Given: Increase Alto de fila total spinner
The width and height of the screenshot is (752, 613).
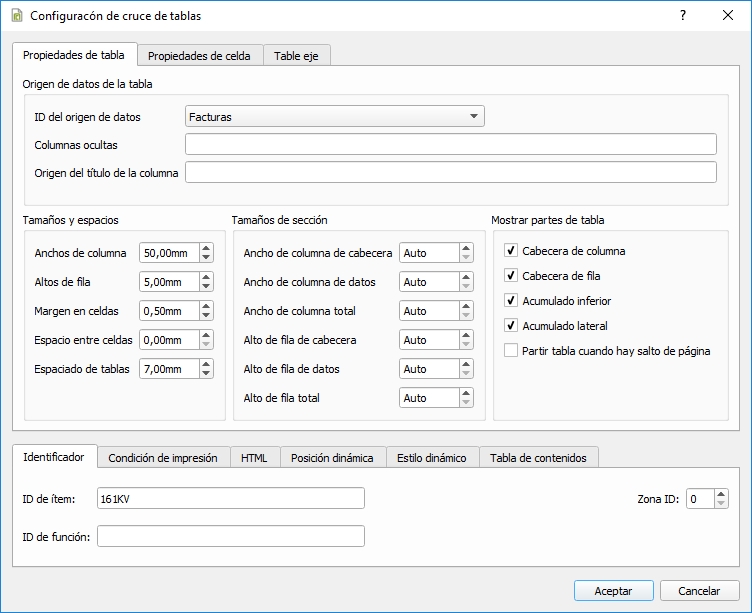Looking at the screenshot, I should (x=466, y=393).
